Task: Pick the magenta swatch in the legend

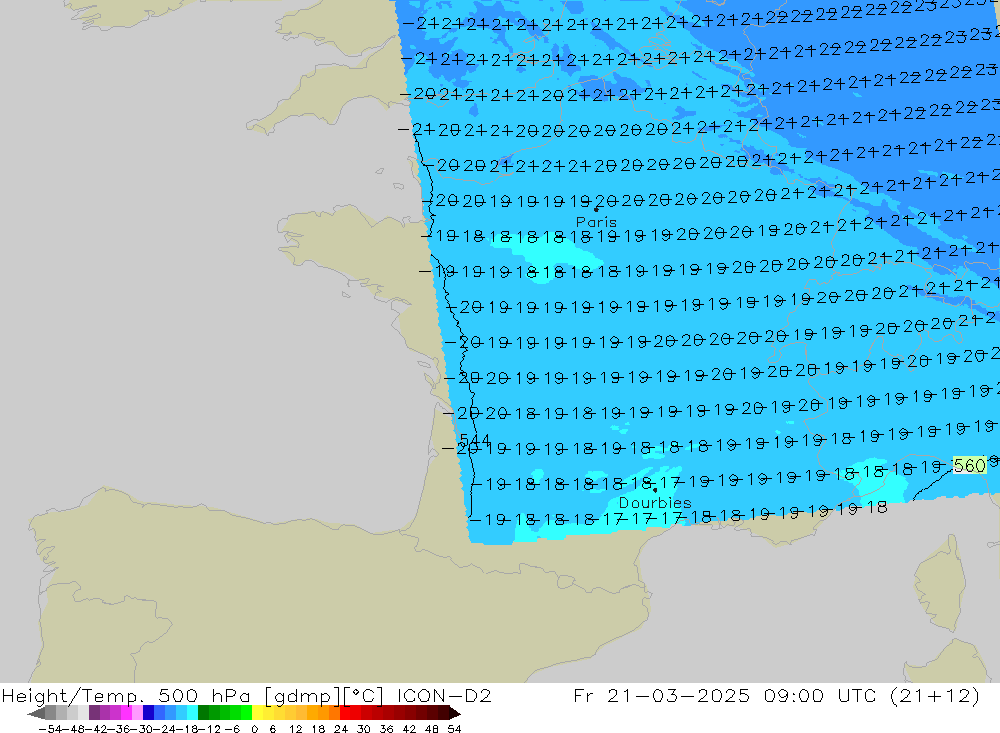Action: (x=126, y=713)
